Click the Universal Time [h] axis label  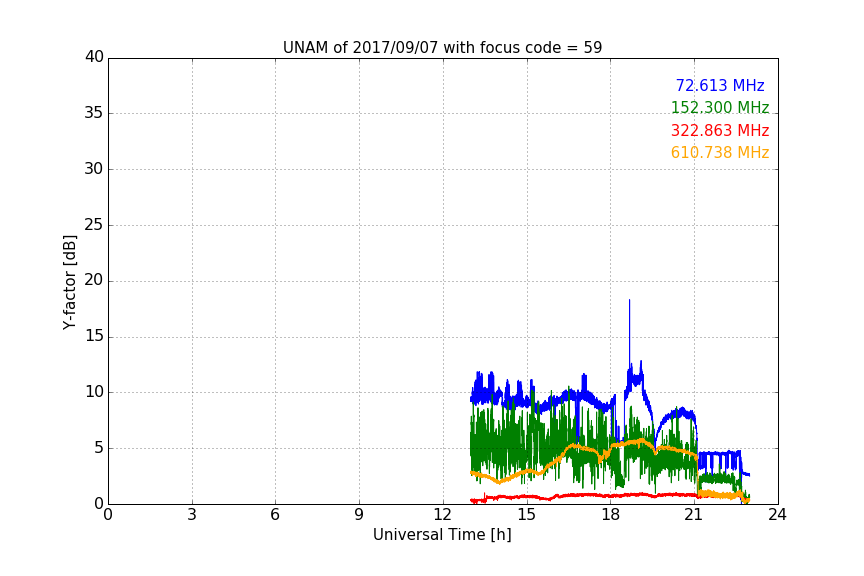tap(442, 535)
